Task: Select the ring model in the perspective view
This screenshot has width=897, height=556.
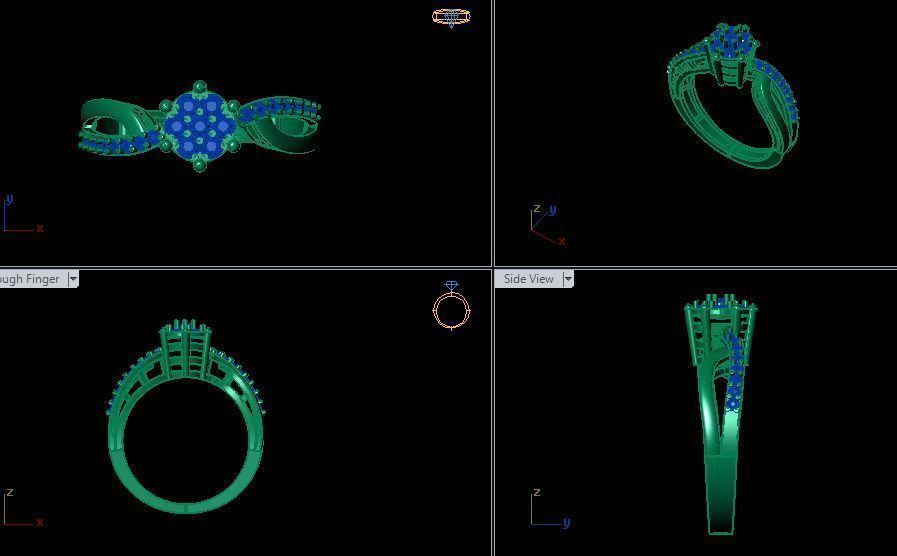Action: (x=732, y=96)
